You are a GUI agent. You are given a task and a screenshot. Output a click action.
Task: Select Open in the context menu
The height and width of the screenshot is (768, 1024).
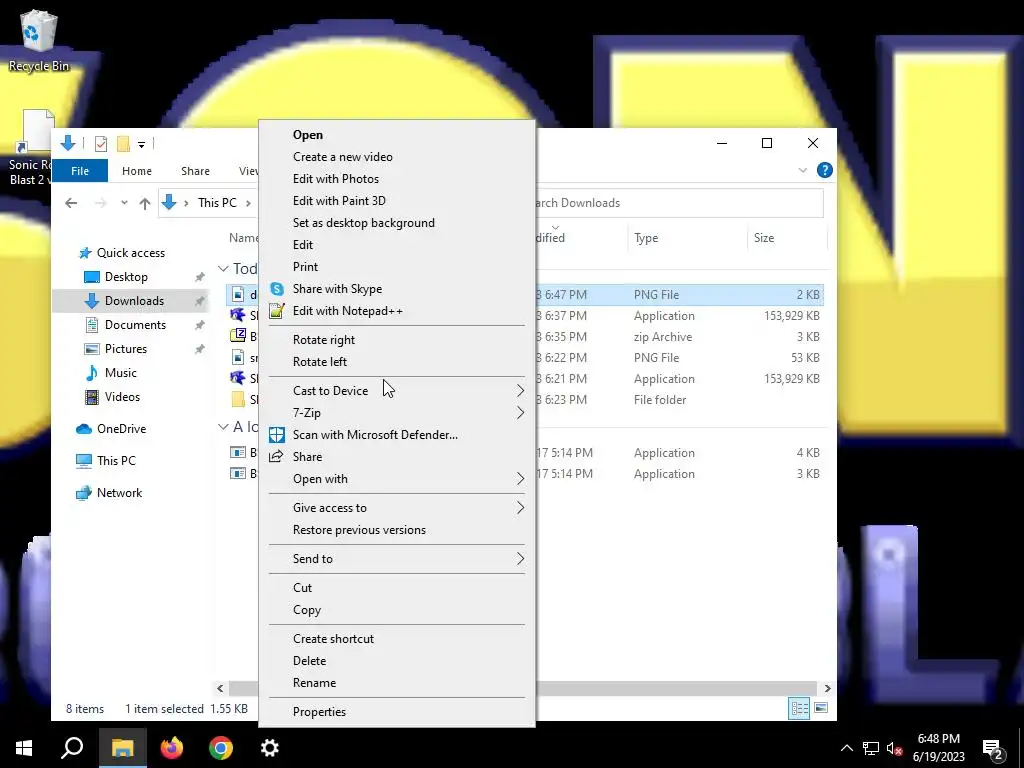(397, 135)
